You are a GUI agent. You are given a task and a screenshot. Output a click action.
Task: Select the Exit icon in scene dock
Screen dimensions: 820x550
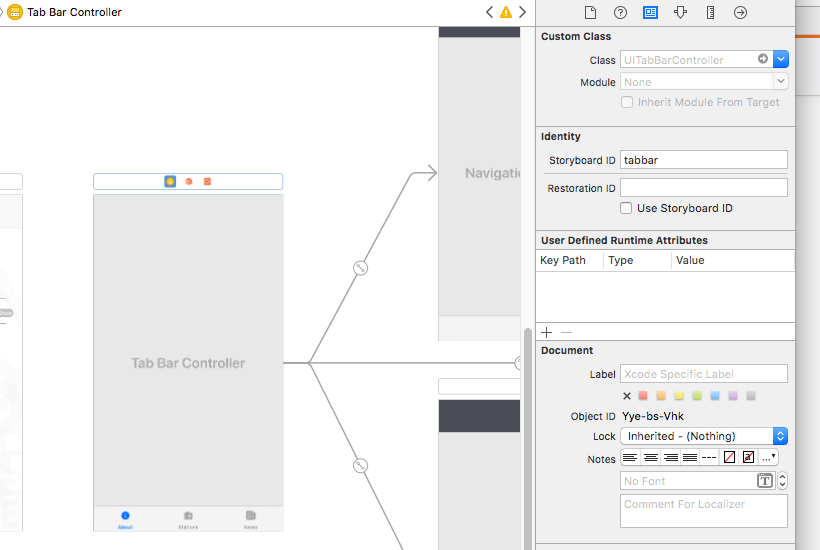pyautogui.click(x=207, y=182)
